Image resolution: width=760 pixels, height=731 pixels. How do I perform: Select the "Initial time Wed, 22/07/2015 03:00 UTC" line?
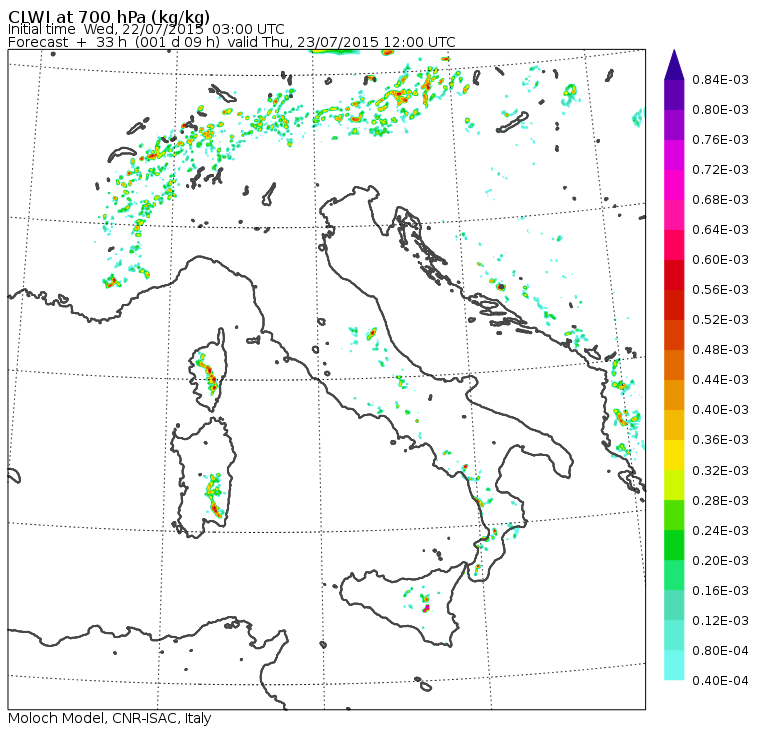146,29
